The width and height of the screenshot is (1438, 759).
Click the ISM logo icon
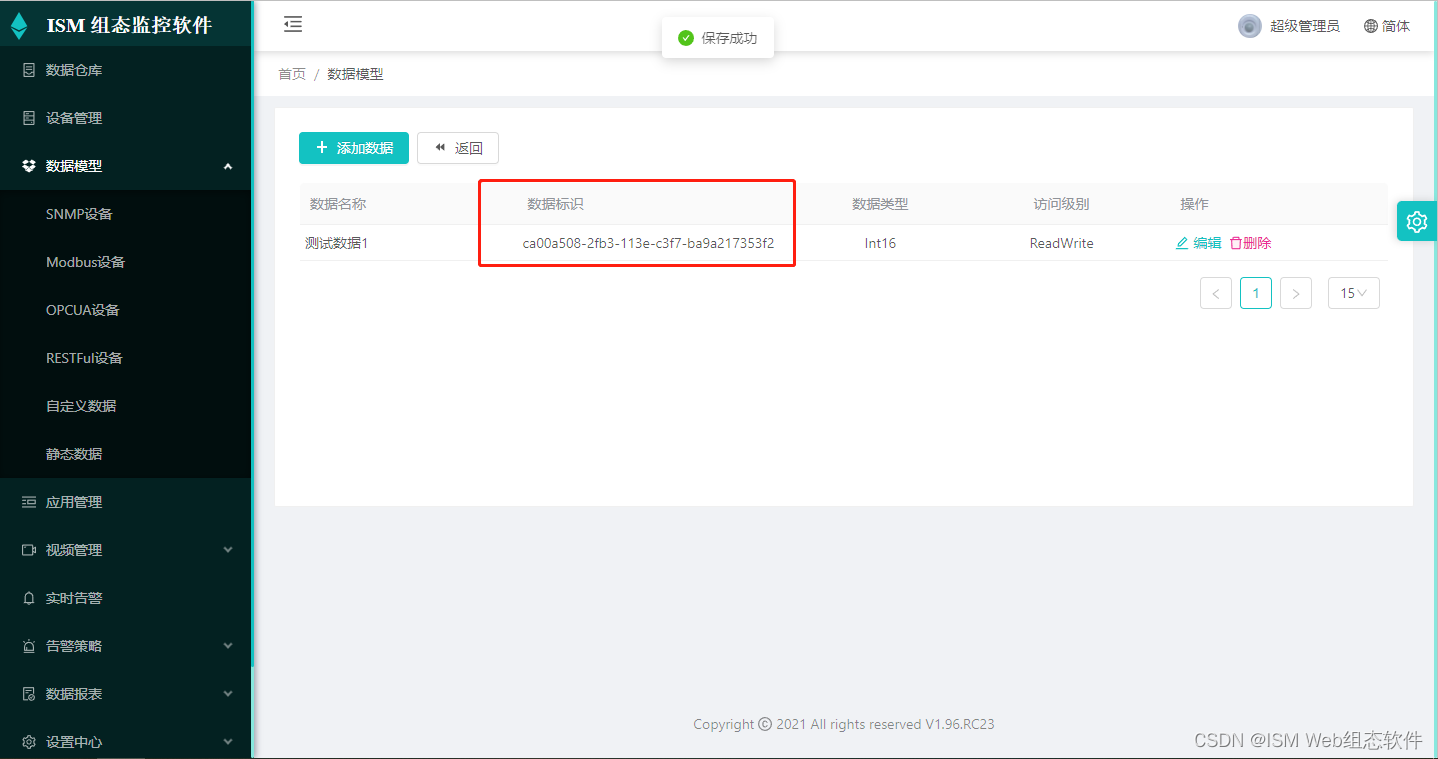(x=19, y=26)
